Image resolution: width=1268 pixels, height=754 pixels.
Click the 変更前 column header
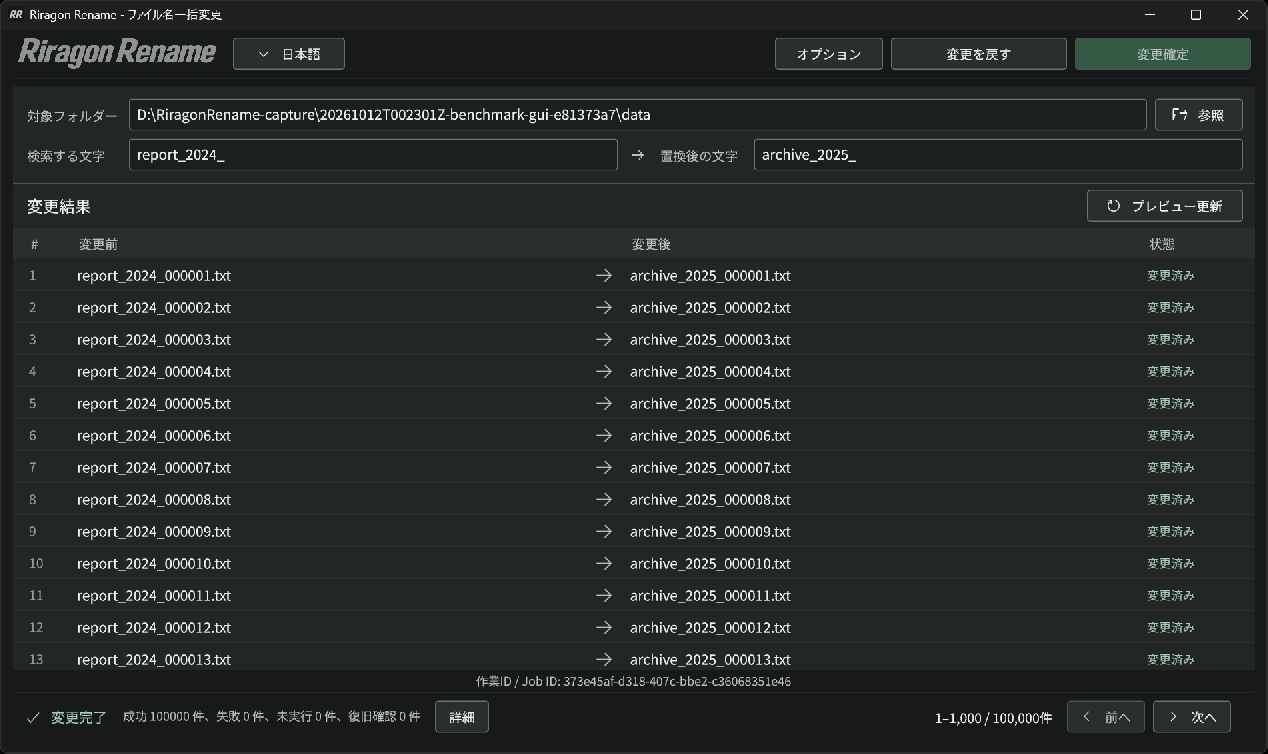98,244
